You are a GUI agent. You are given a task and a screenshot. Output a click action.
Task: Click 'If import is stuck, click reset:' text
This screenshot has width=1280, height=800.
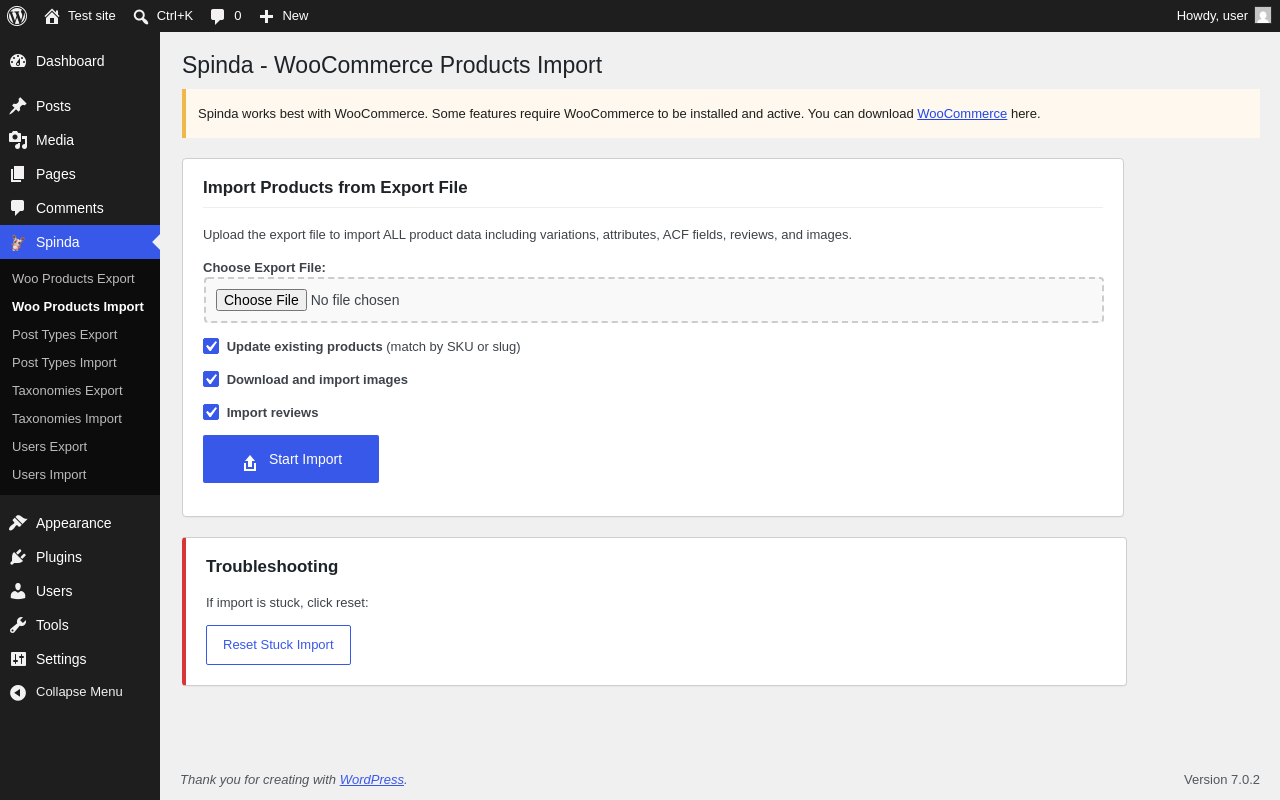point(287,602)
